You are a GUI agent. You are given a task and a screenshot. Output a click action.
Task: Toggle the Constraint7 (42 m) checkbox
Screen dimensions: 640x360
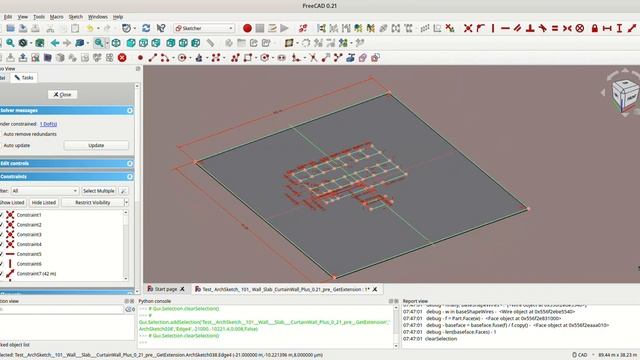pos(1,273)
